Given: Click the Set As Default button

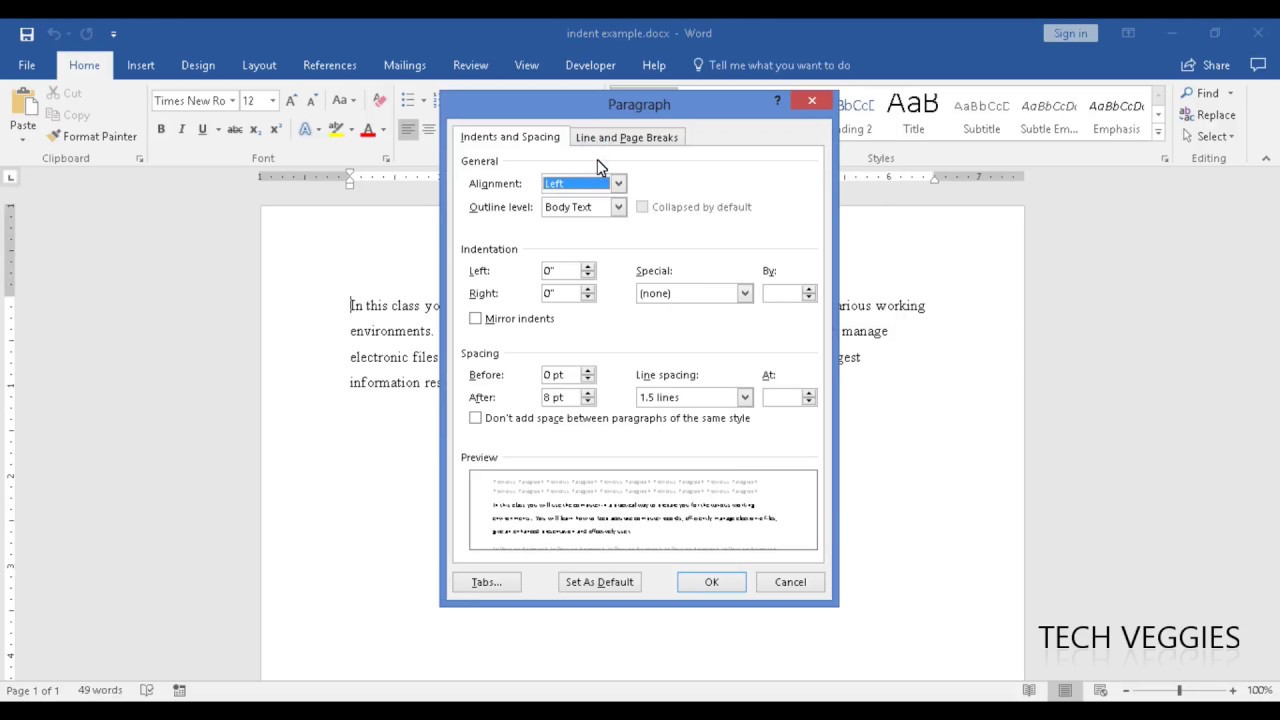Looking at the screenshot, I should (x=600, y=582).
